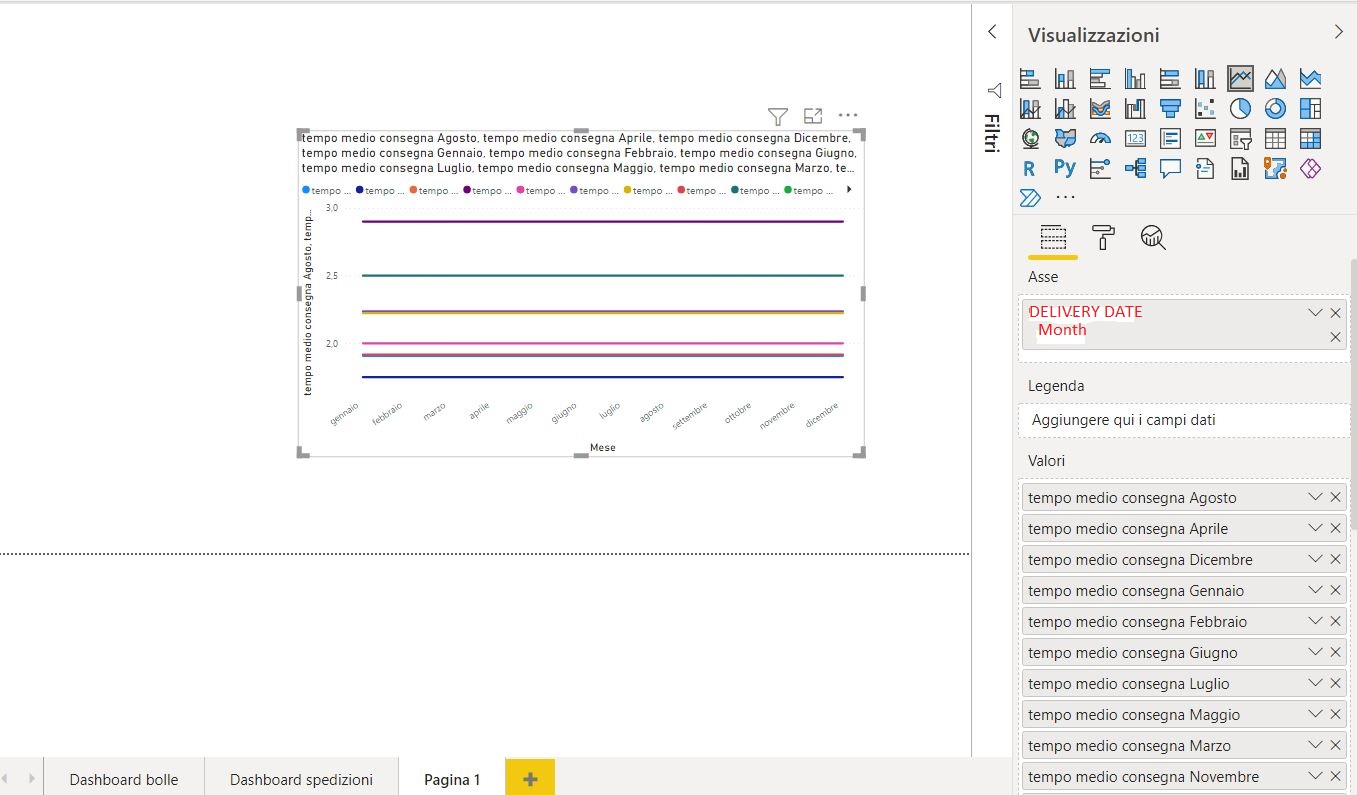Add a new report page
The height and width of the screenshot is (795, 1357).
(x=530, y=779)
